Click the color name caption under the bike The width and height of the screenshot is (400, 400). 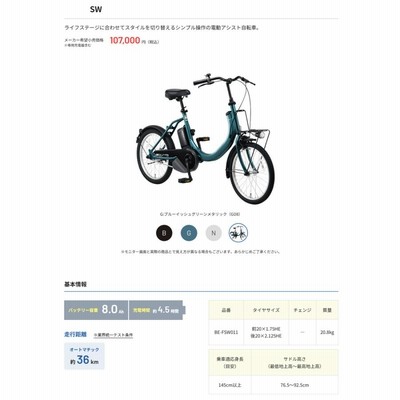coord(200,214)
